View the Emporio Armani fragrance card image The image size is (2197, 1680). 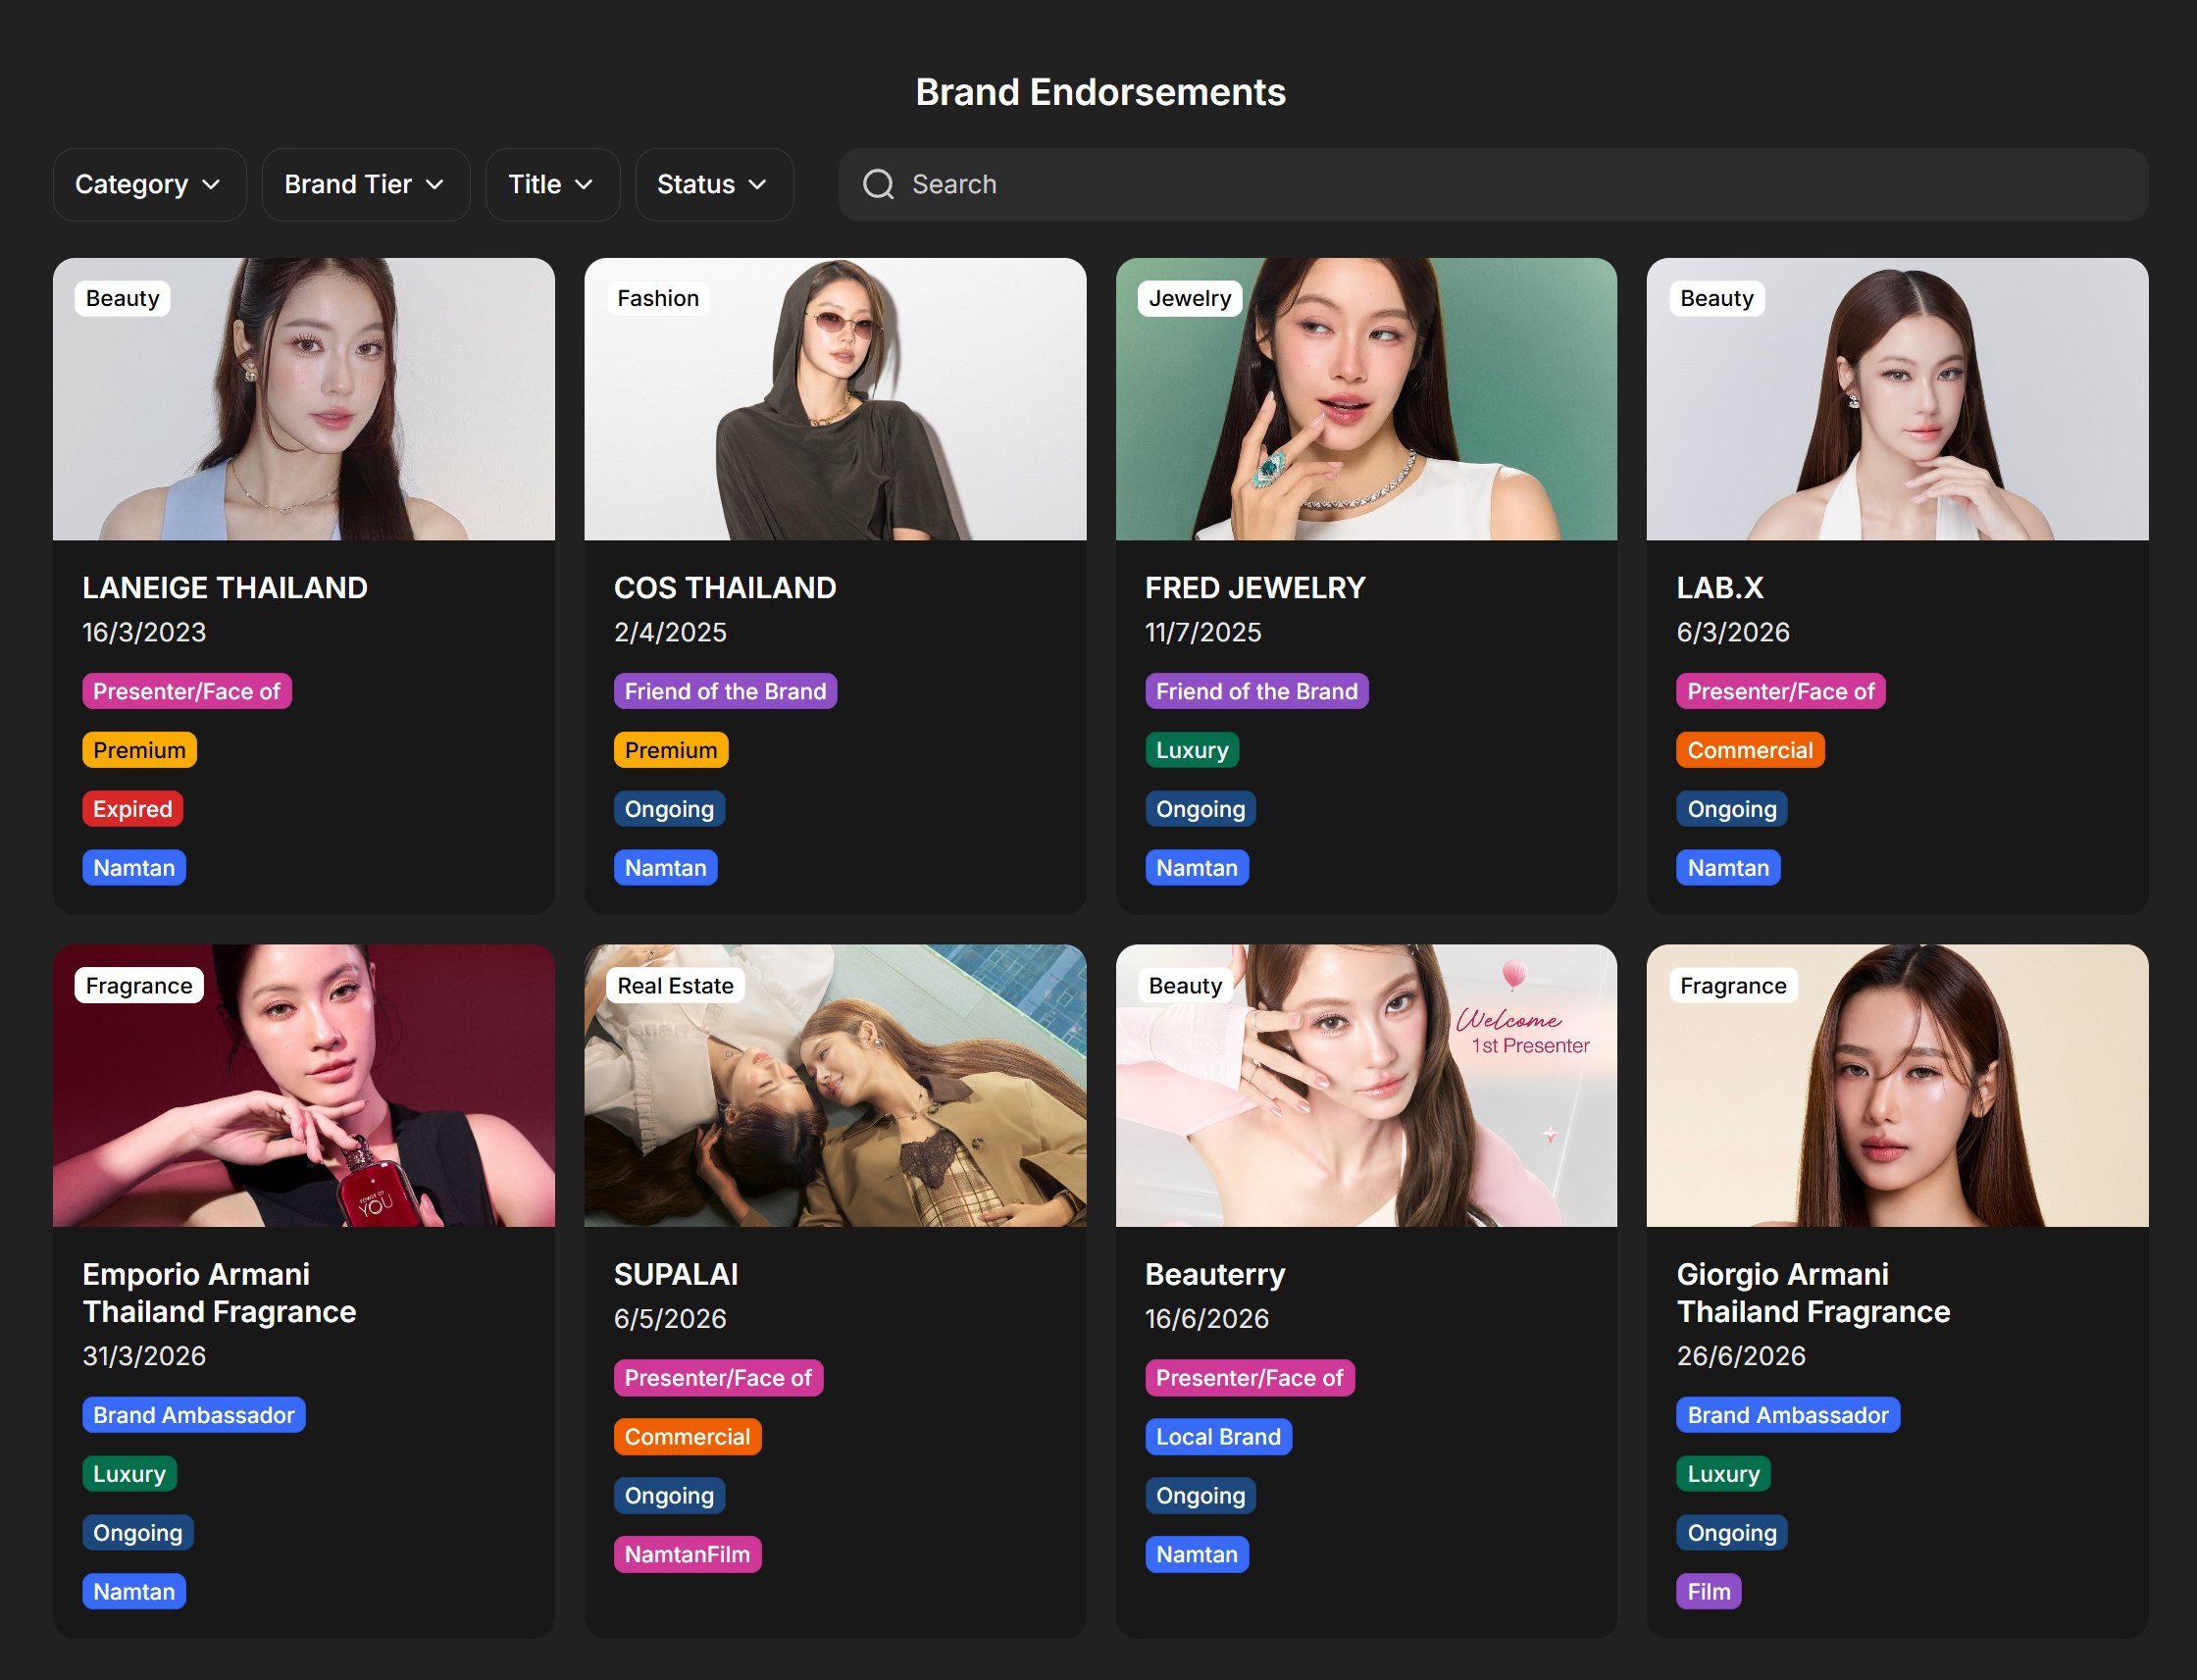point(304,1085)
